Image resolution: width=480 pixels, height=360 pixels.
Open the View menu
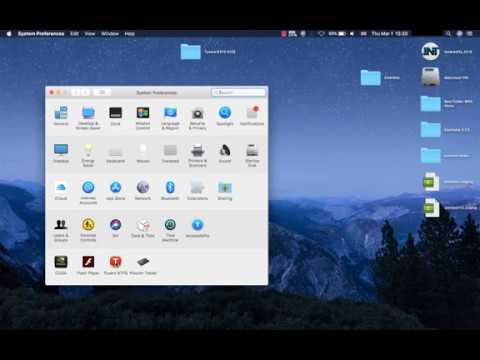pyautogui.click(x=90, y=34)
